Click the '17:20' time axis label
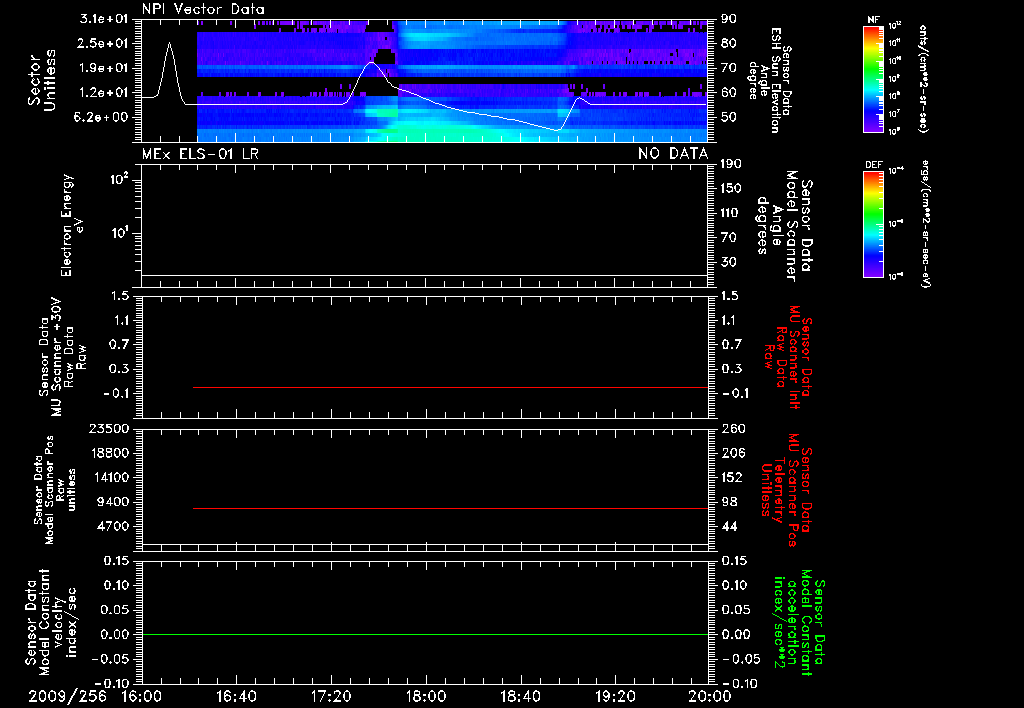Screen dimensions: 1024x708 [x=331, y=696]
